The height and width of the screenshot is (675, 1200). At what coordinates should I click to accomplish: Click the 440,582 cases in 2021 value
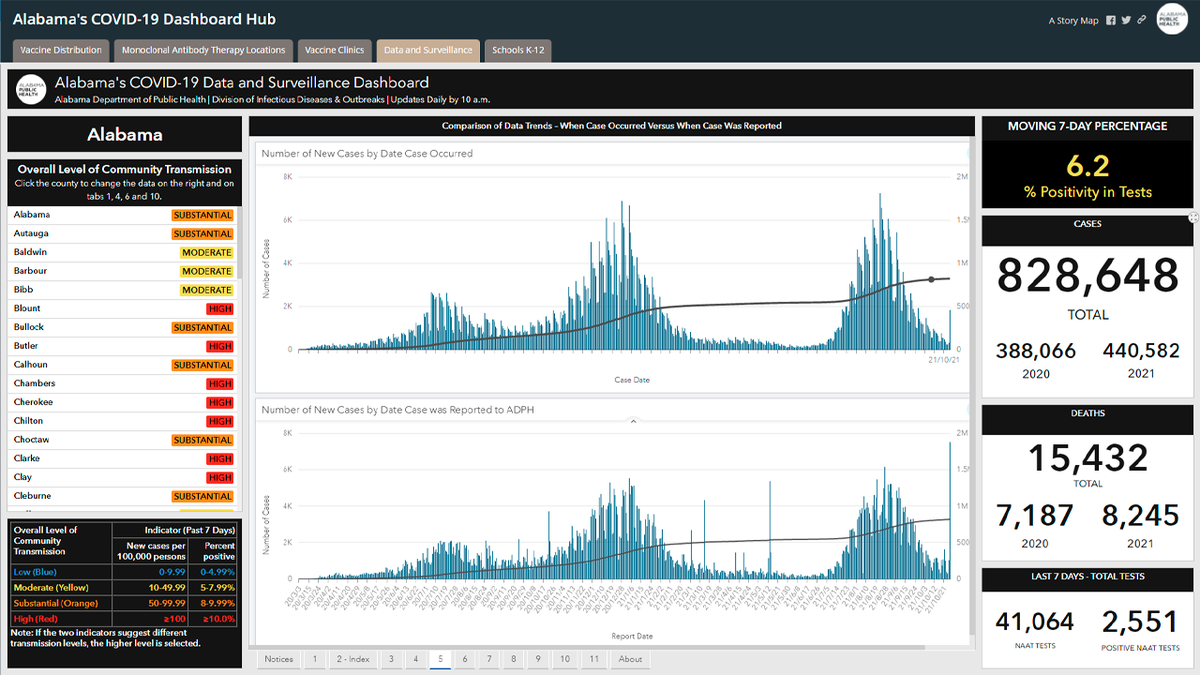(1141, 351)
